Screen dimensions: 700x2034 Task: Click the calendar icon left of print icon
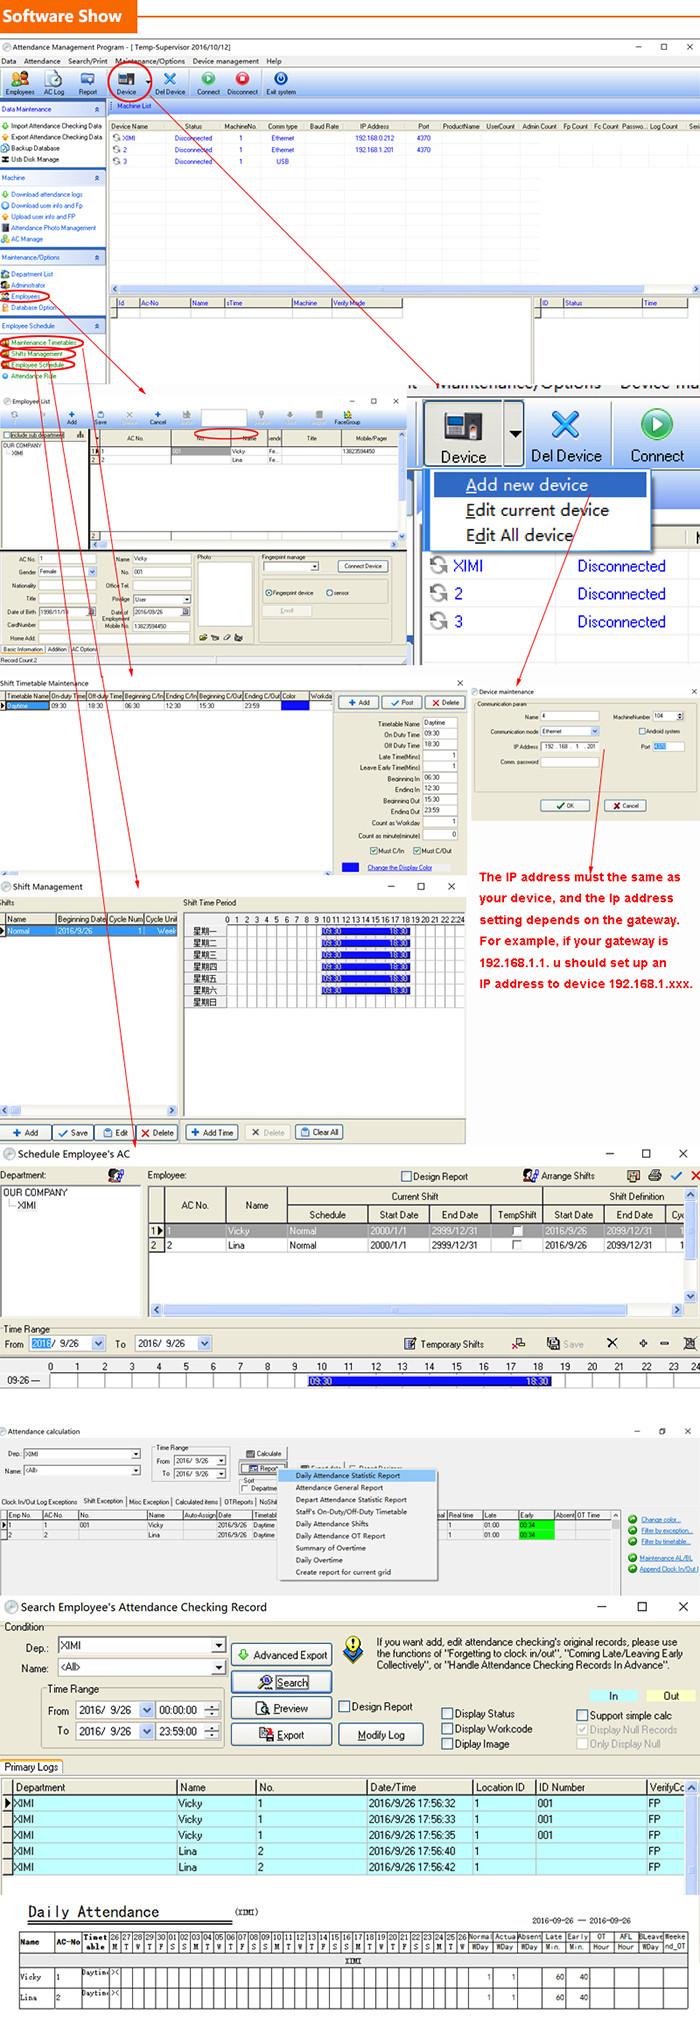(x=633, y=1175)
